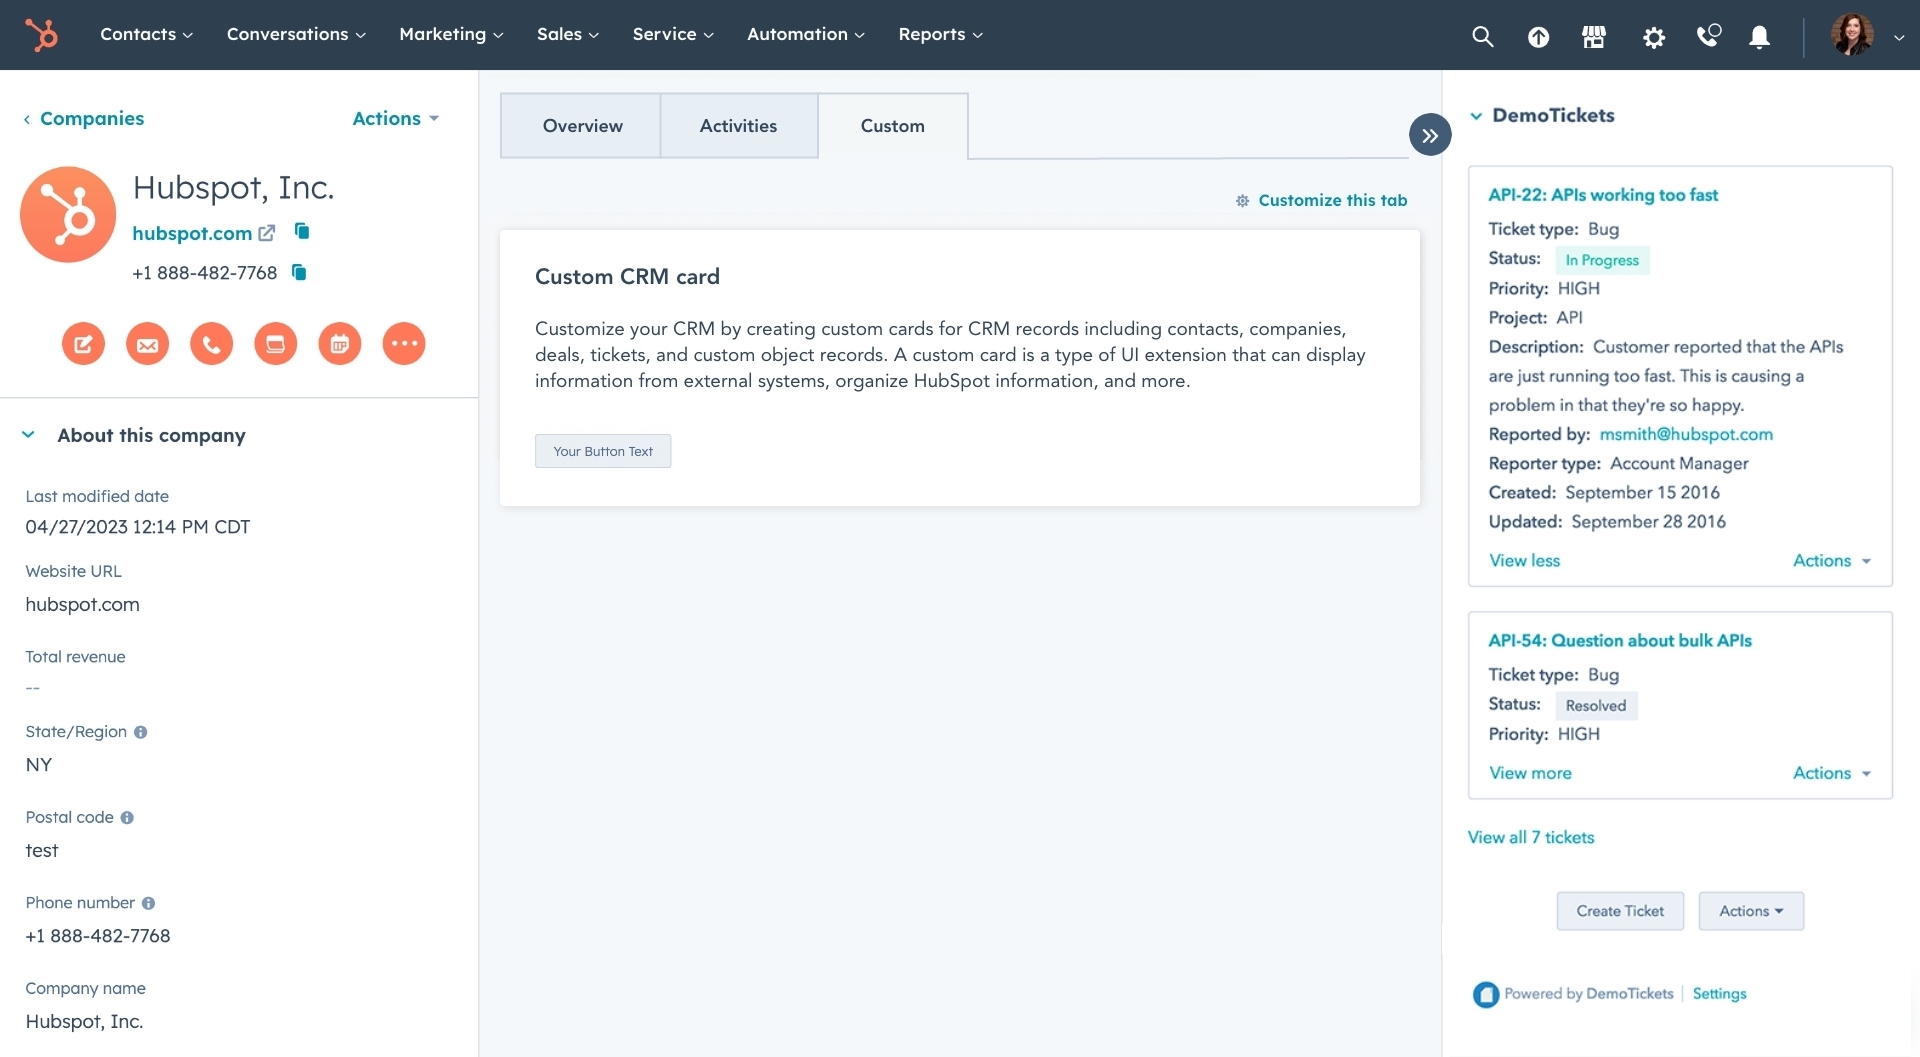The image size is (1920, 1057).
Task: Create a task with the orange window icon
Action: [x=275, y=344]
